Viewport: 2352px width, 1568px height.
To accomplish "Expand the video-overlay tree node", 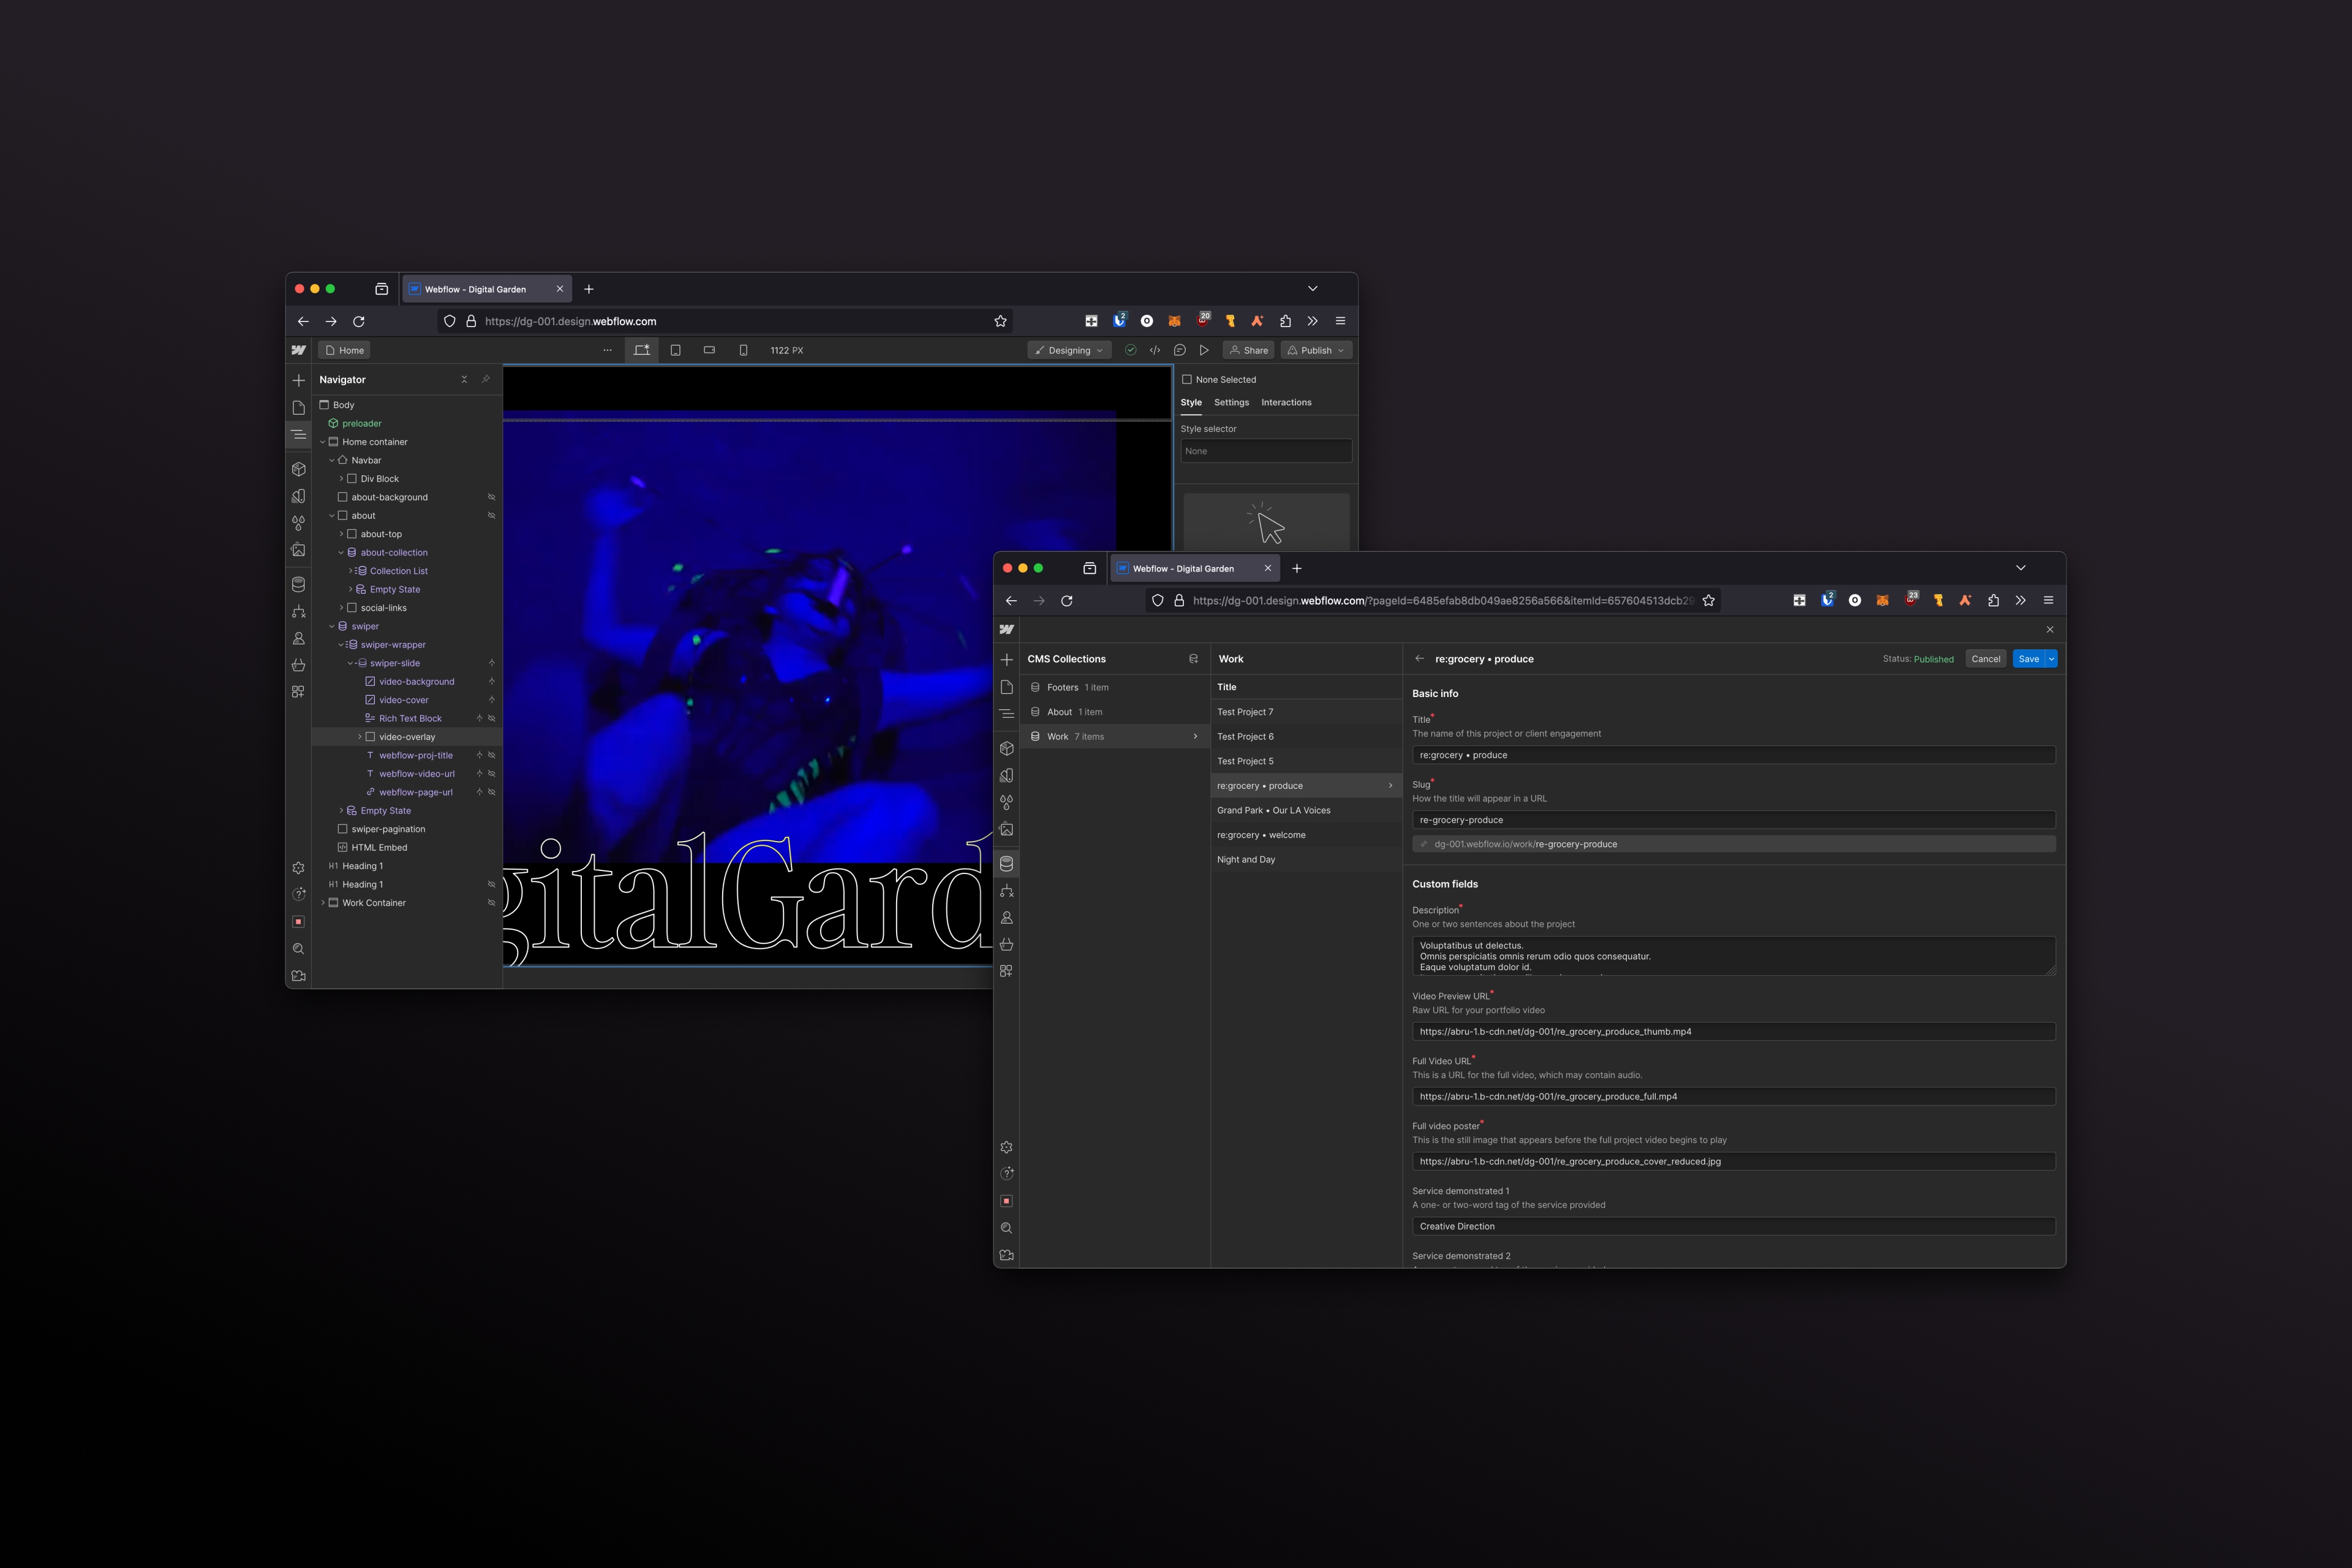I will (x=360, y=737).
